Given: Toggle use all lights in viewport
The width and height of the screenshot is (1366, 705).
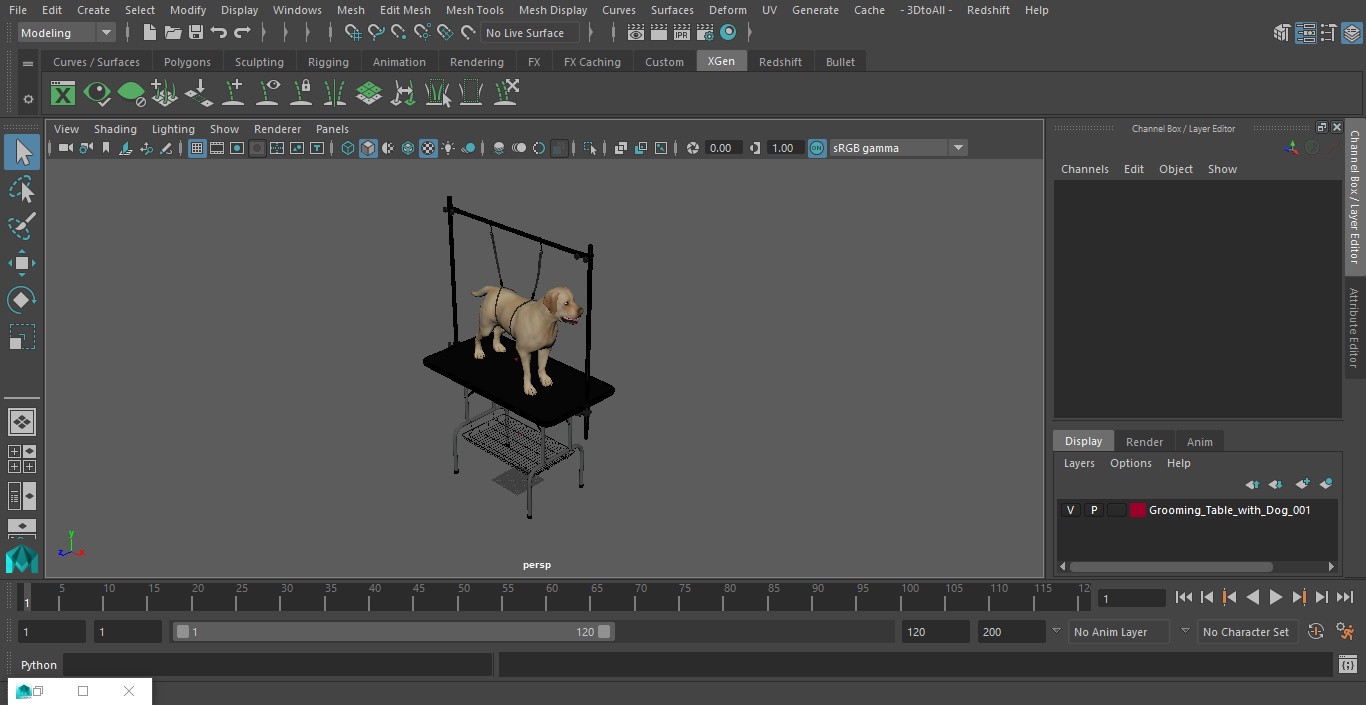Looking at the screenshot, I should point(448,148).
